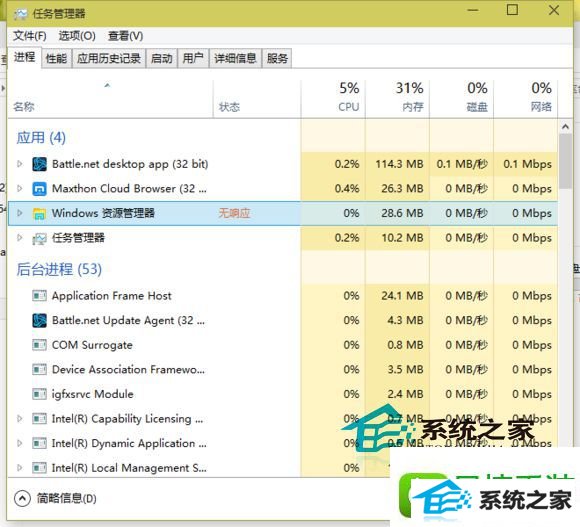Open the 查看(V) menu
The width and height of the screenshot is (580, 527).
125,36
